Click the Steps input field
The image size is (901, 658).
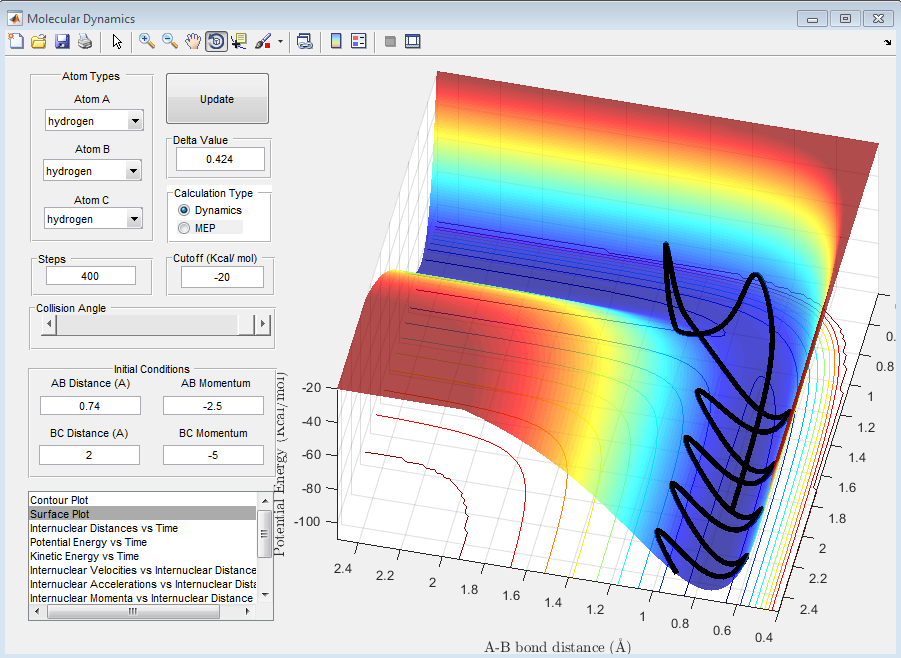(91, 276)
